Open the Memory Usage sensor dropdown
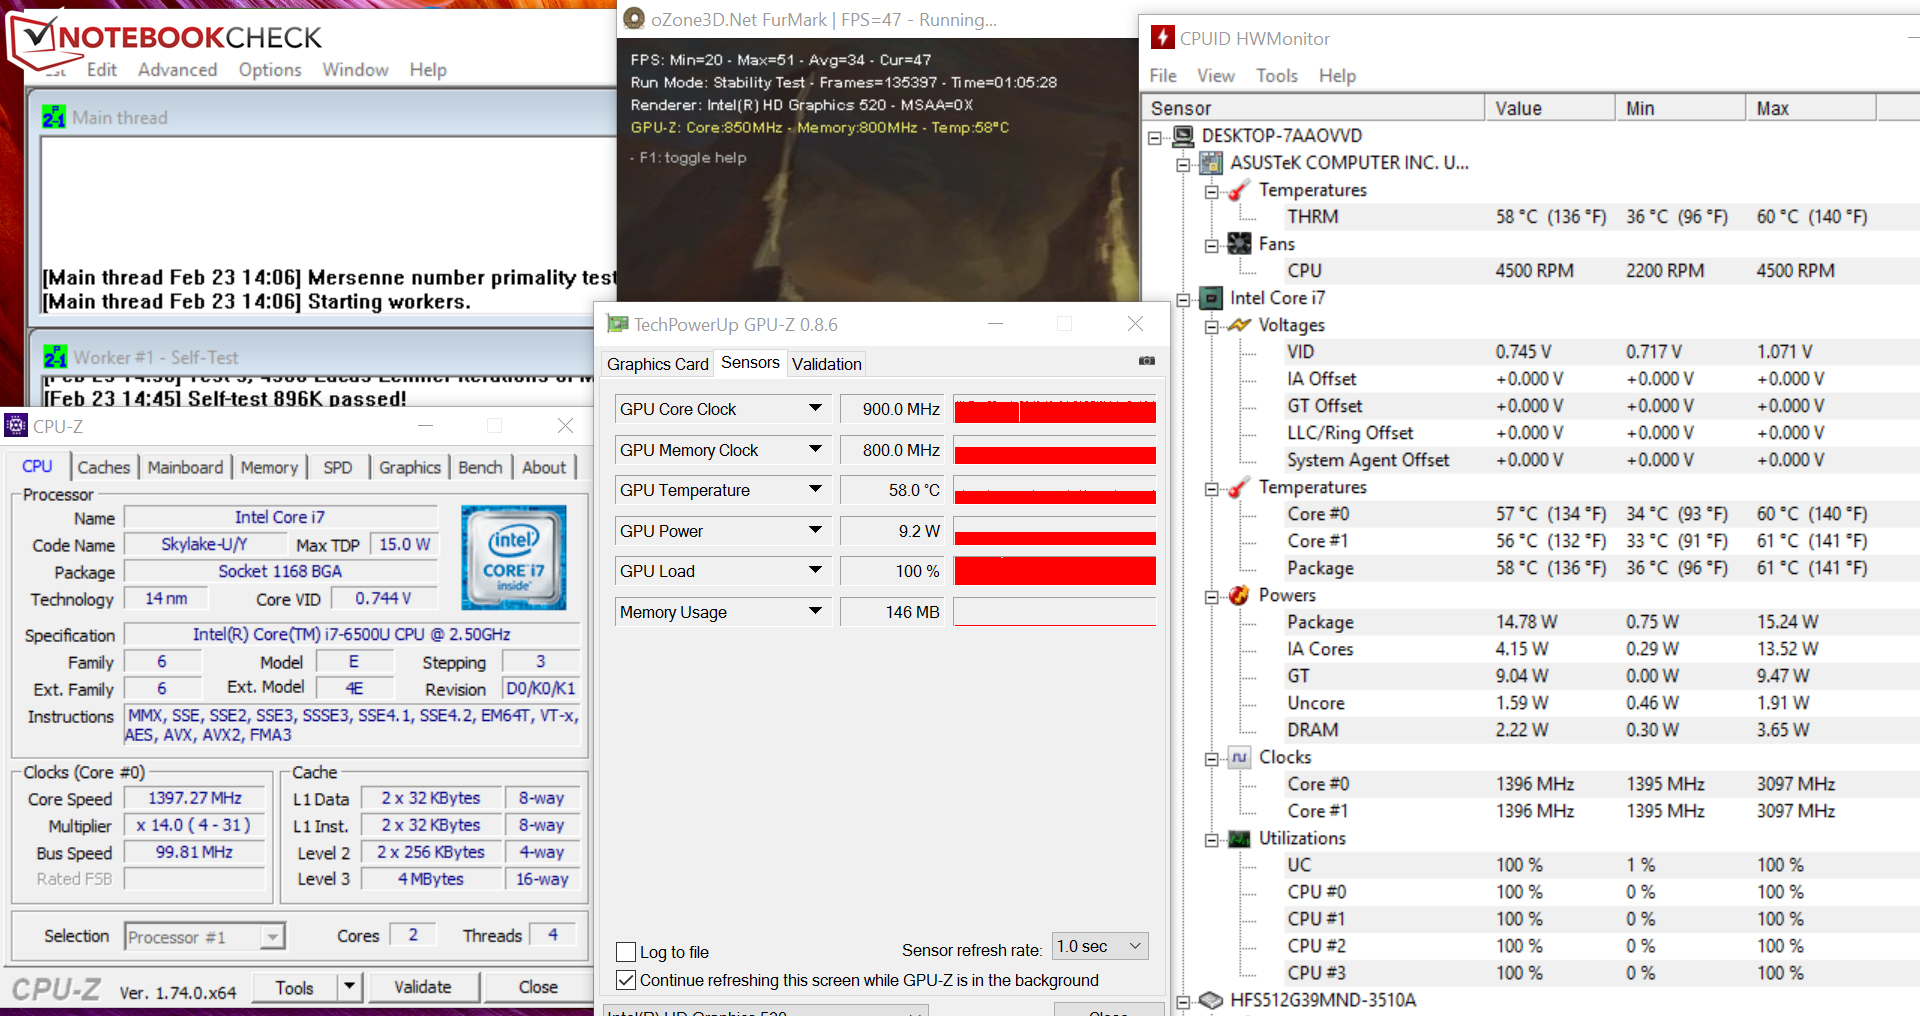 [815, 611]
